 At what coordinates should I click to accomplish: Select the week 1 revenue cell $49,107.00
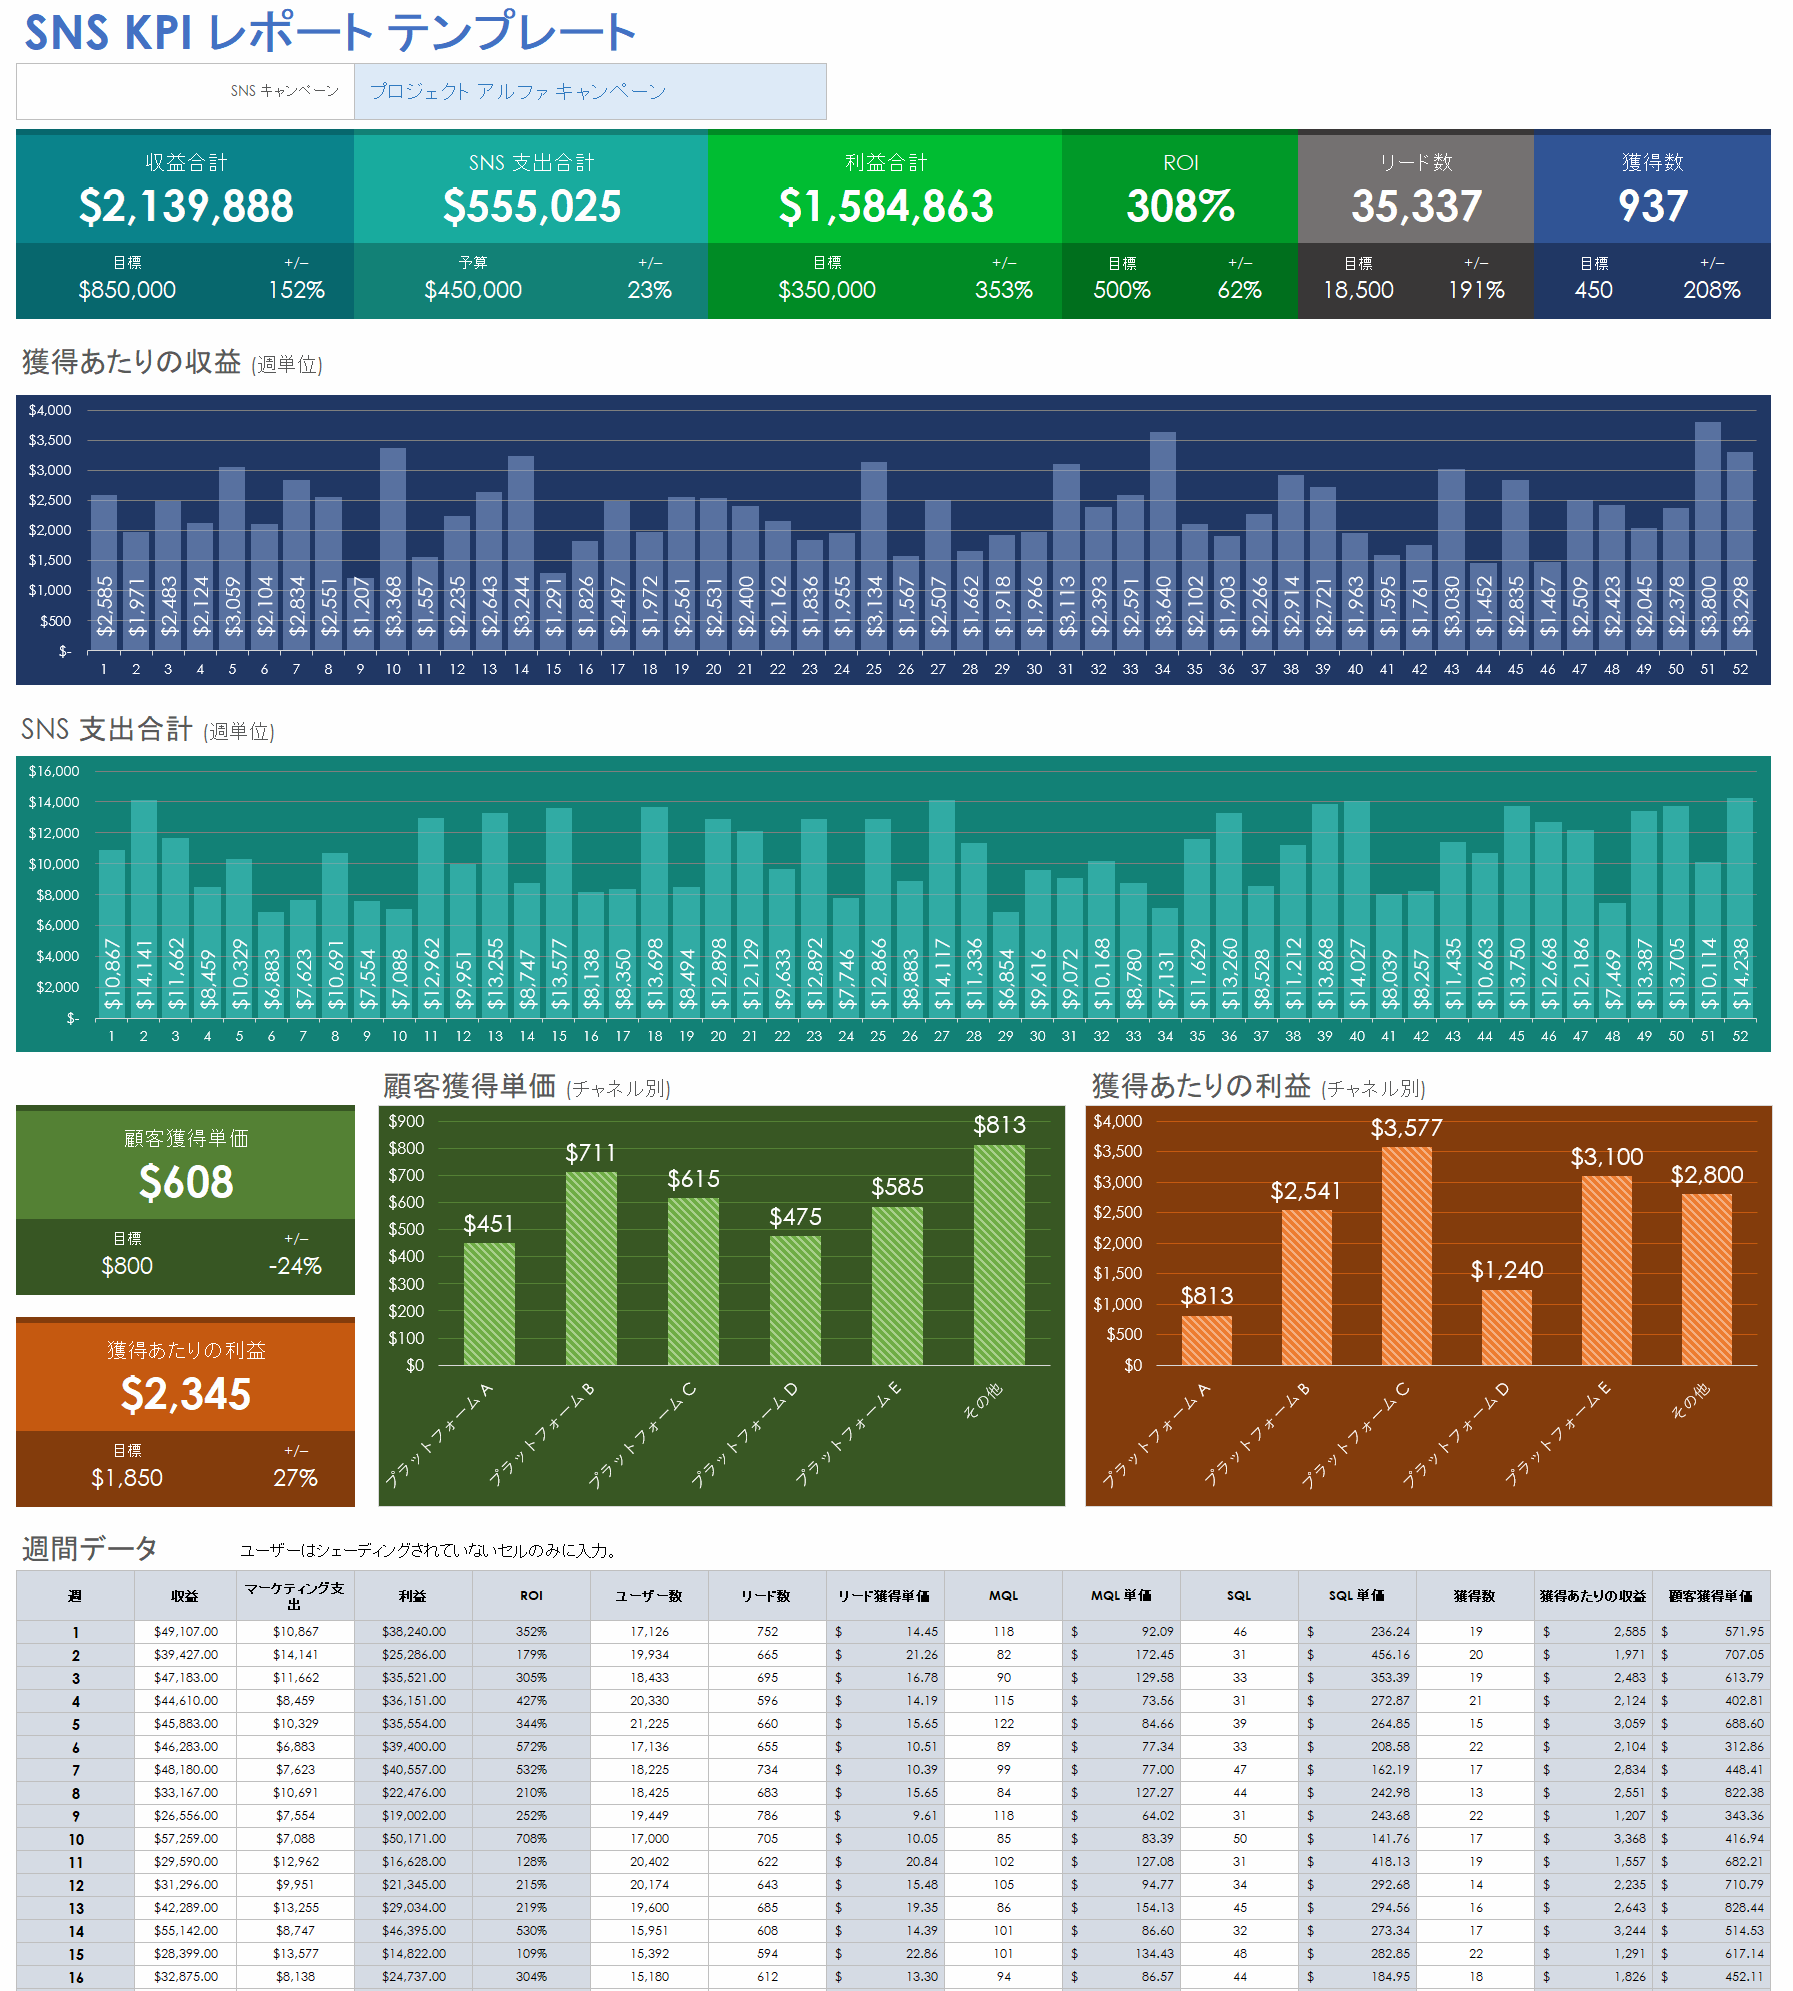pos(185,1632)
